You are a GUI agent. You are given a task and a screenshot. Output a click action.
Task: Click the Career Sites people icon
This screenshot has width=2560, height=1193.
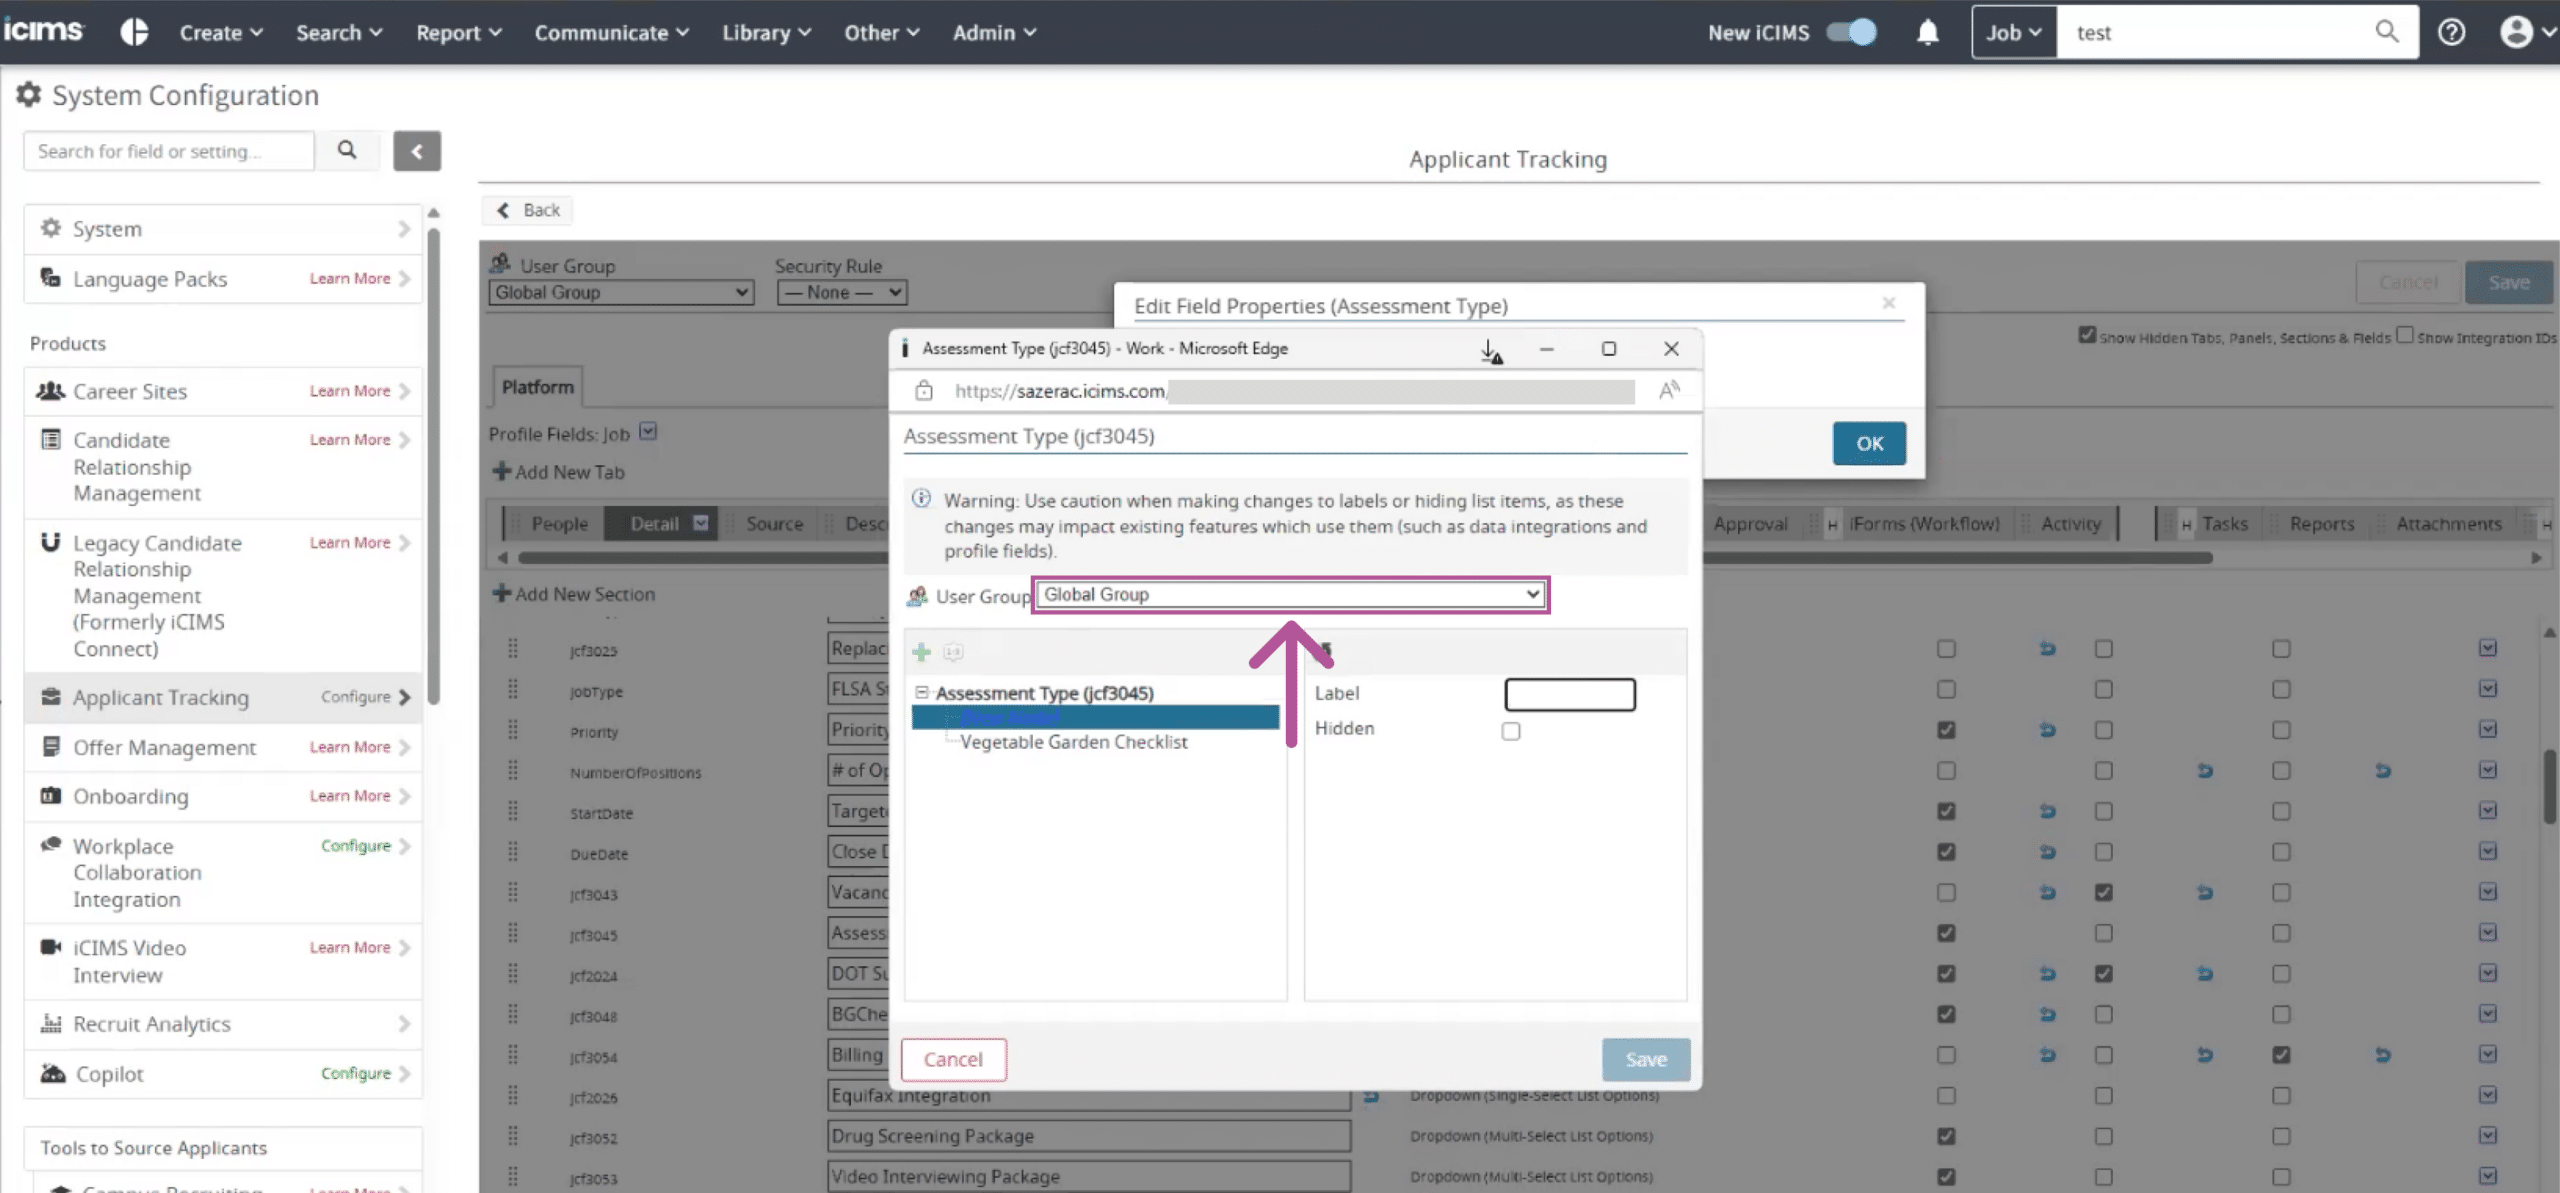(50, 390)
